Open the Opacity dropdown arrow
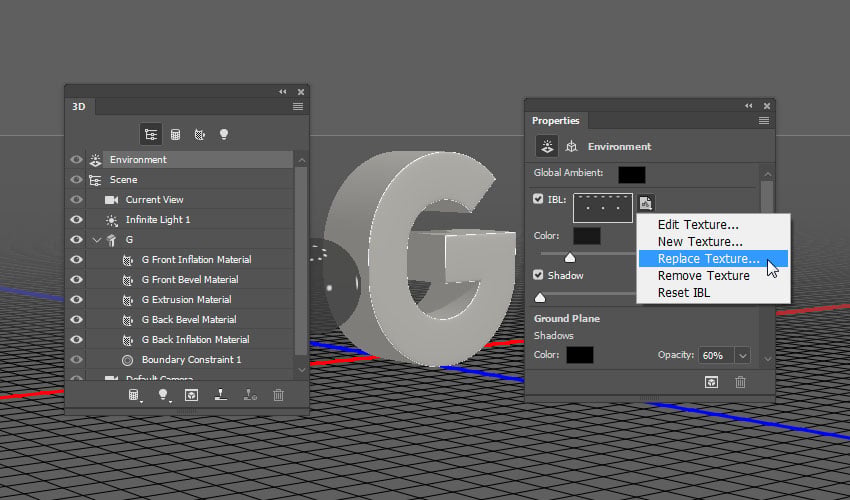 [743, 356]
